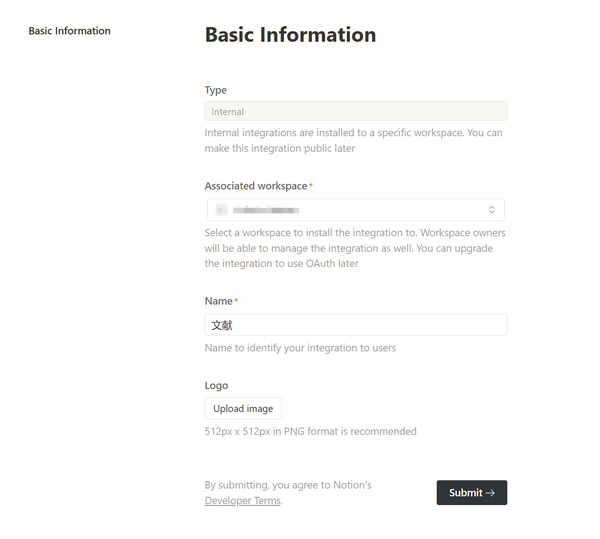Screen dimensions: 600x539
Task: Click the disabled Type field showing Internal
Action: pos(355,112)
